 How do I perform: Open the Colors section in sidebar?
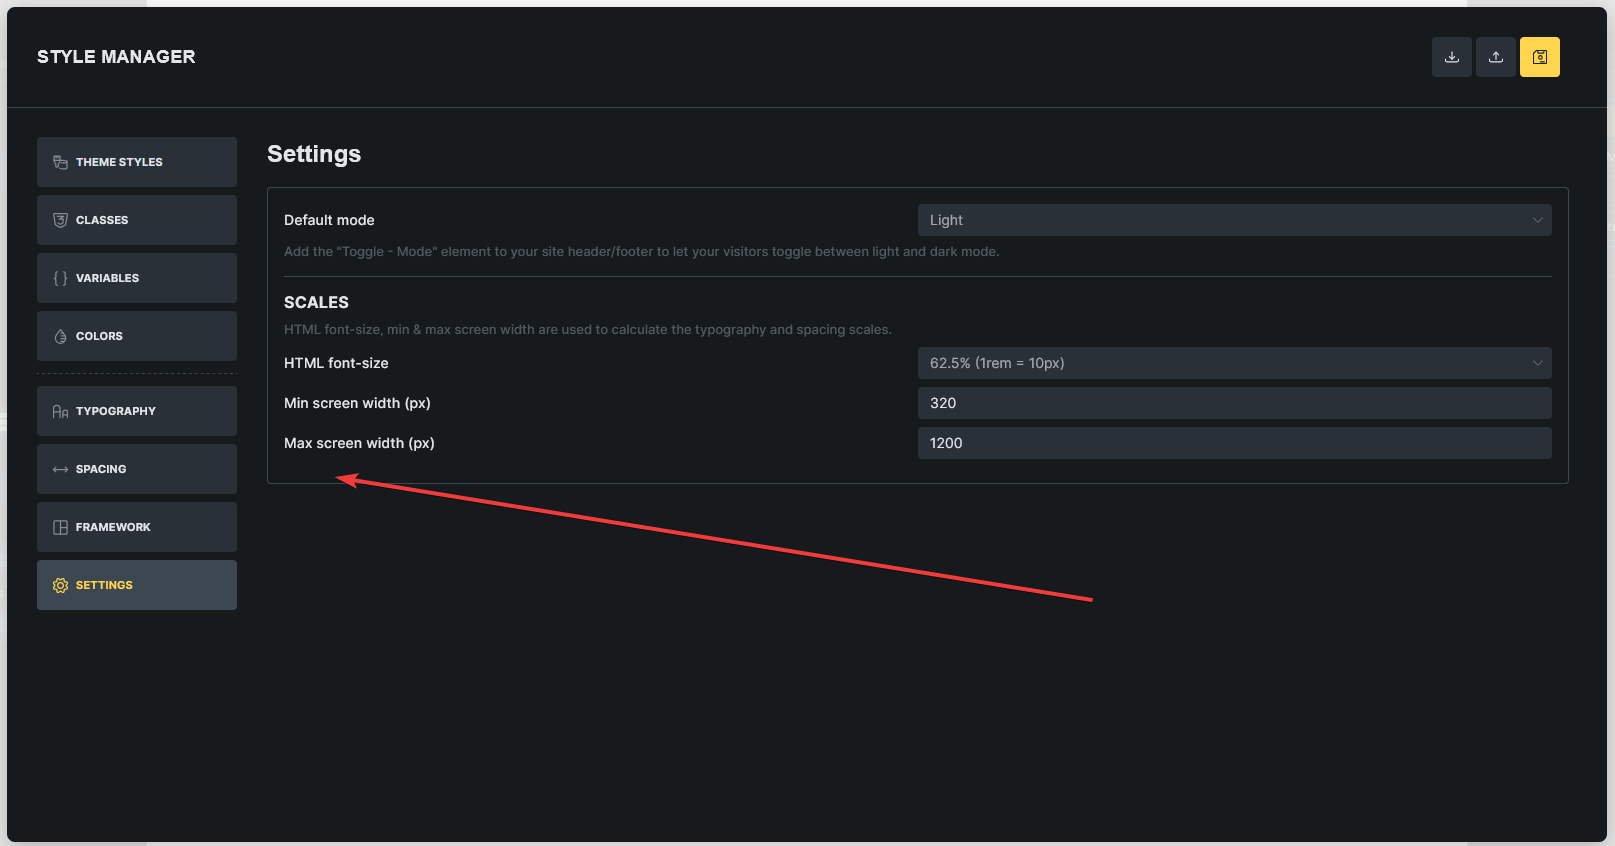pyautogui.click(x=137, y=336)
